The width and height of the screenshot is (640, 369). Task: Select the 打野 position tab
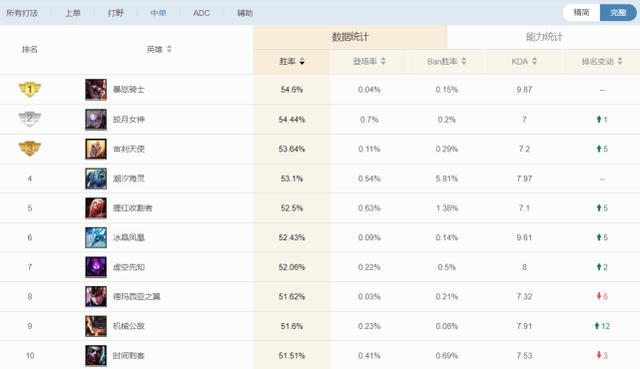point(116,13)
